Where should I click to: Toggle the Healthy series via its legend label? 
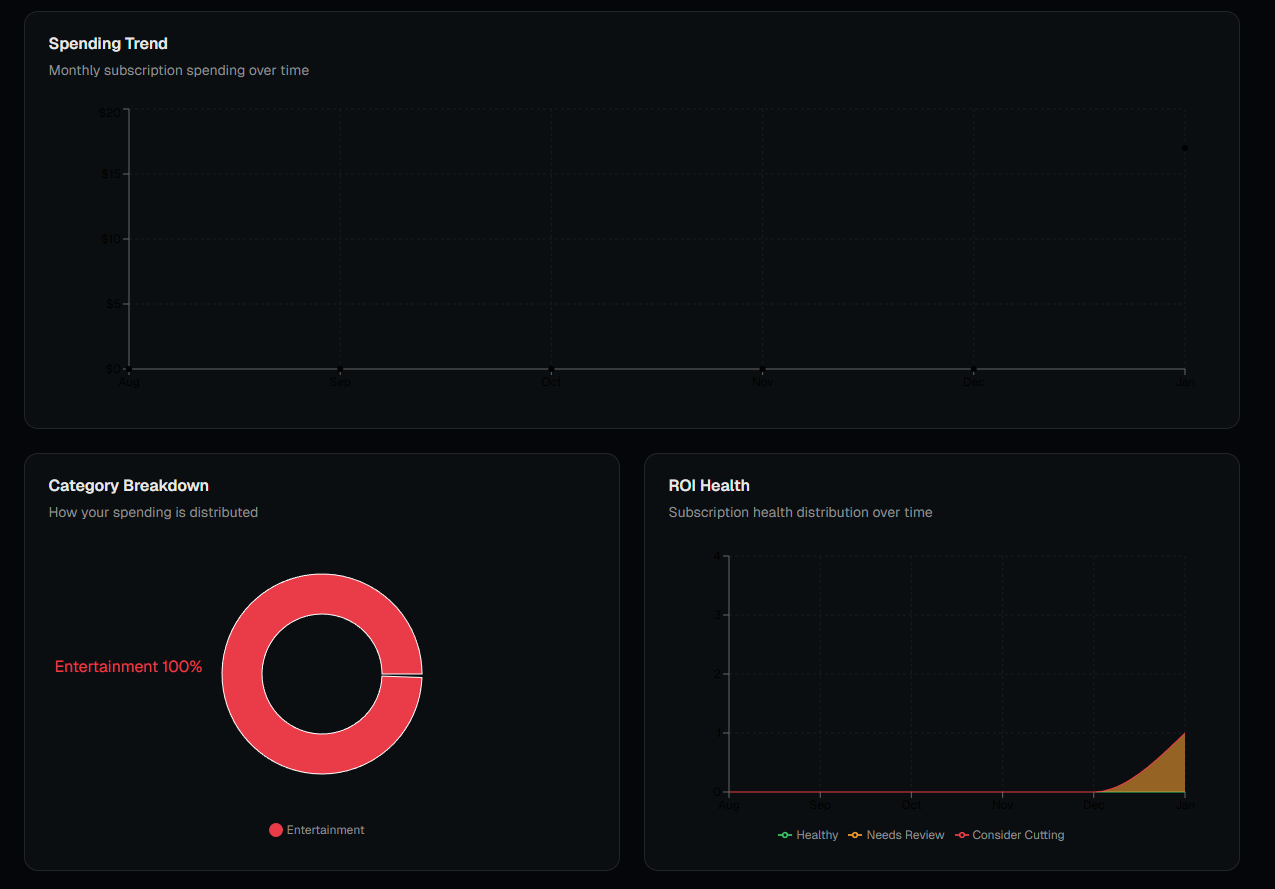(x=815, y=835)
